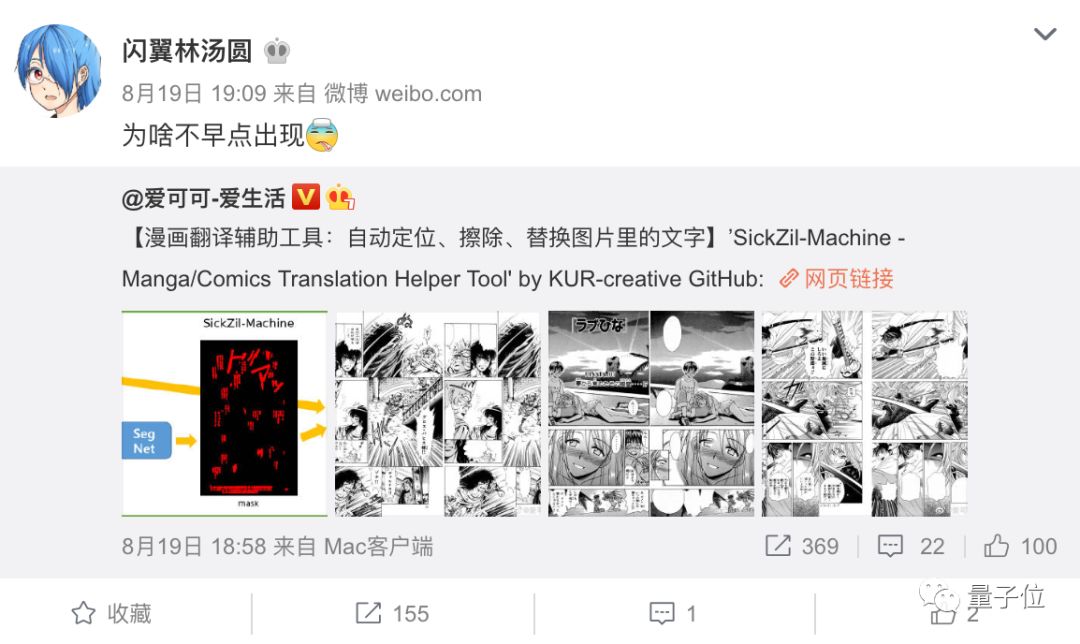This screenshot has height=644, width=1080.
Task: Follow the 网页链接 web link
Action: coord(836,279)
